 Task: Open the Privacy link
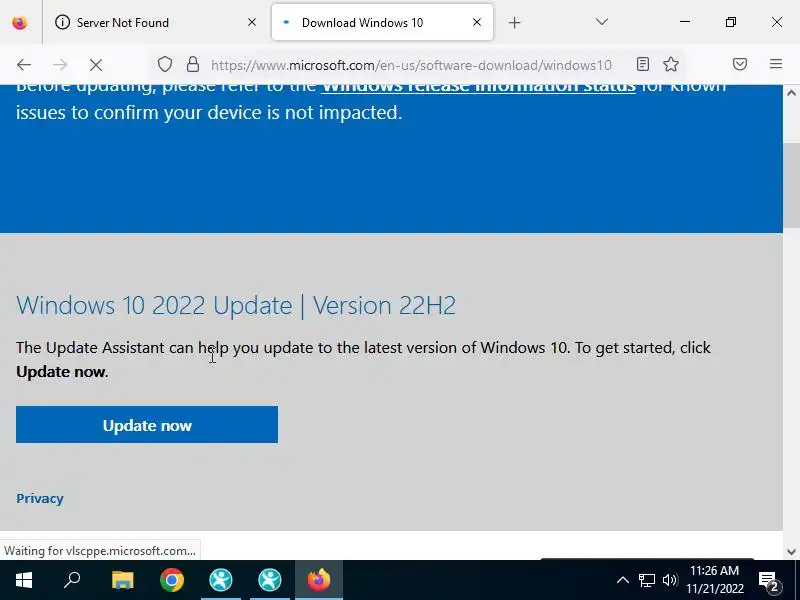(40, 498)
